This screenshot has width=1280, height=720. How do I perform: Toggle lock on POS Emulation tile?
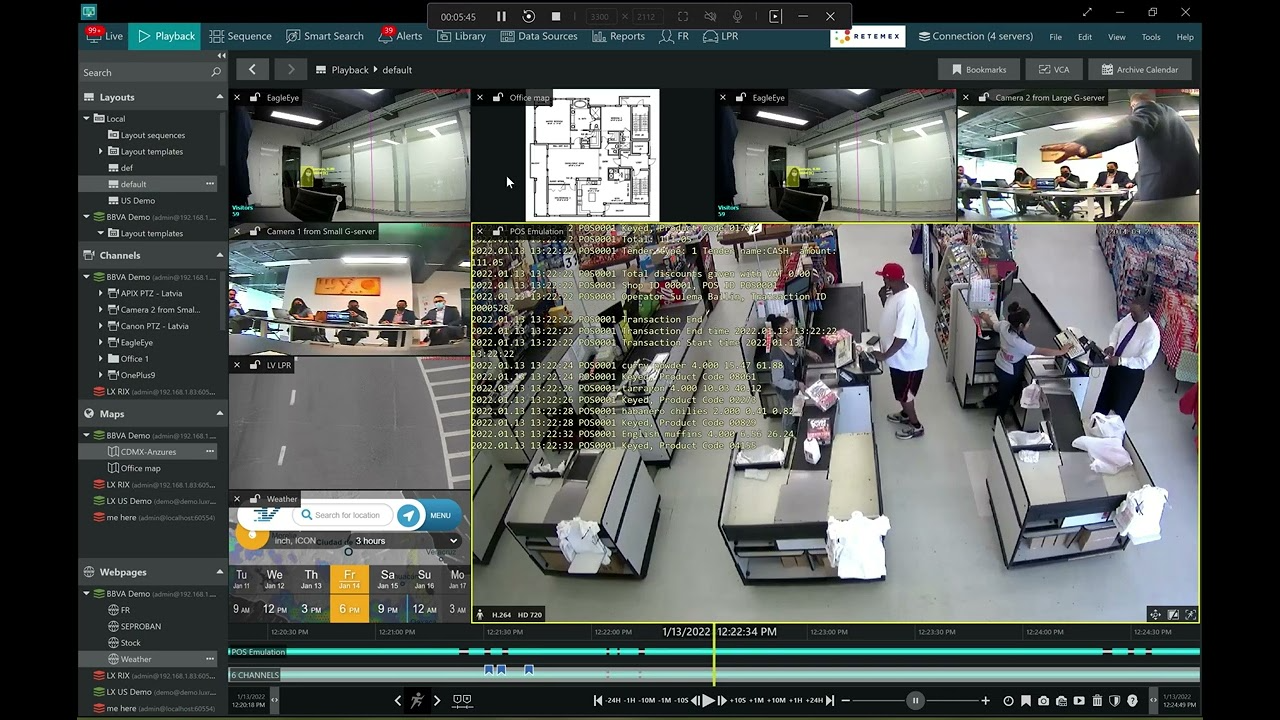tap(497, 231)
